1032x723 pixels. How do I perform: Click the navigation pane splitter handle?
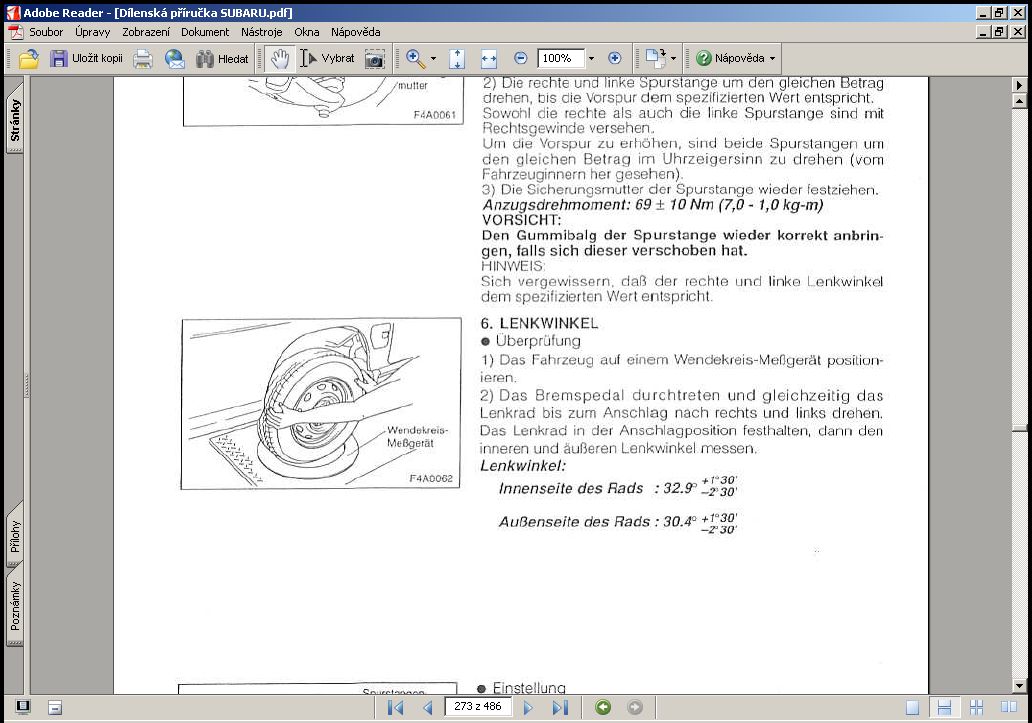point(27,386)
